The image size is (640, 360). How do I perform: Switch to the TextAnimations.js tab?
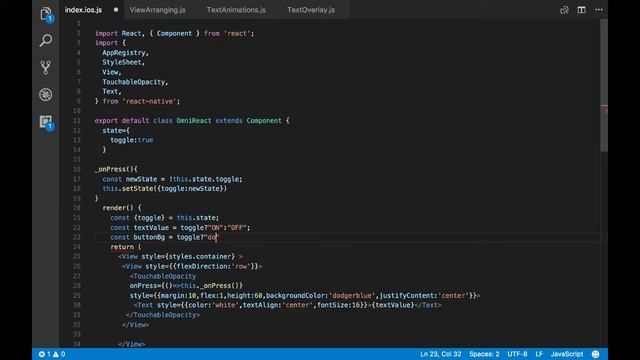point(236,10)
